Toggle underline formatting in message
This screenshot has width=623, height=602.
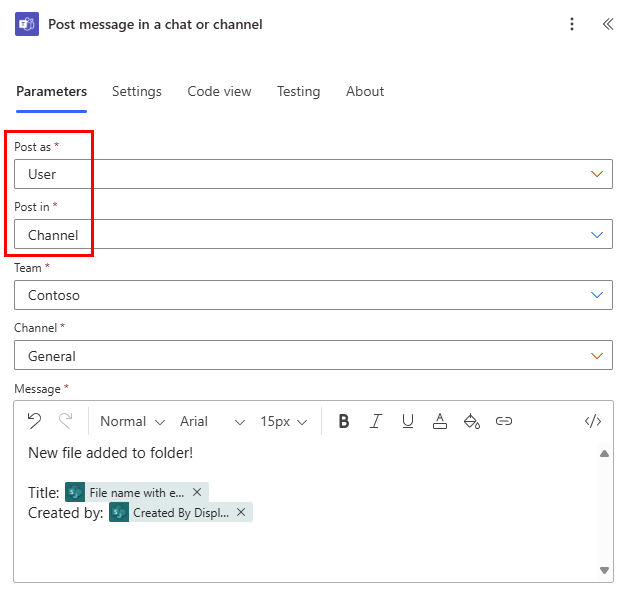coord(408,421)
